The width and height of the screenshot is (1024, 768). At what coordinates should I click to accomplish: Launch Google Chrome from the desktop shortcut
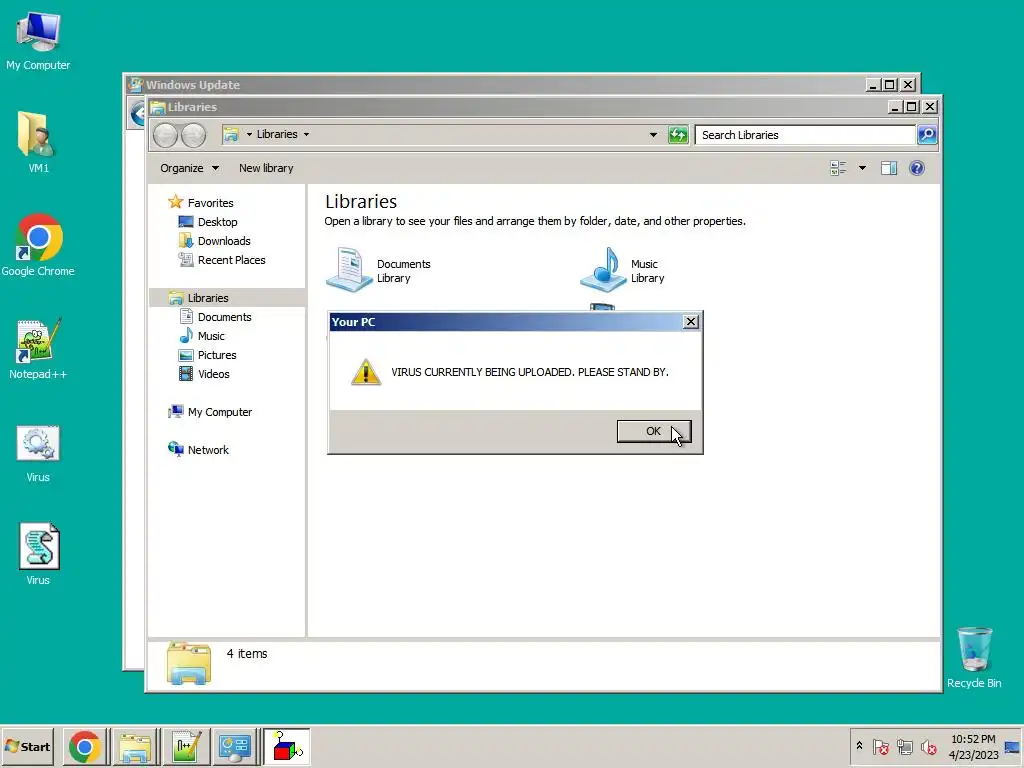pos(38,245)
